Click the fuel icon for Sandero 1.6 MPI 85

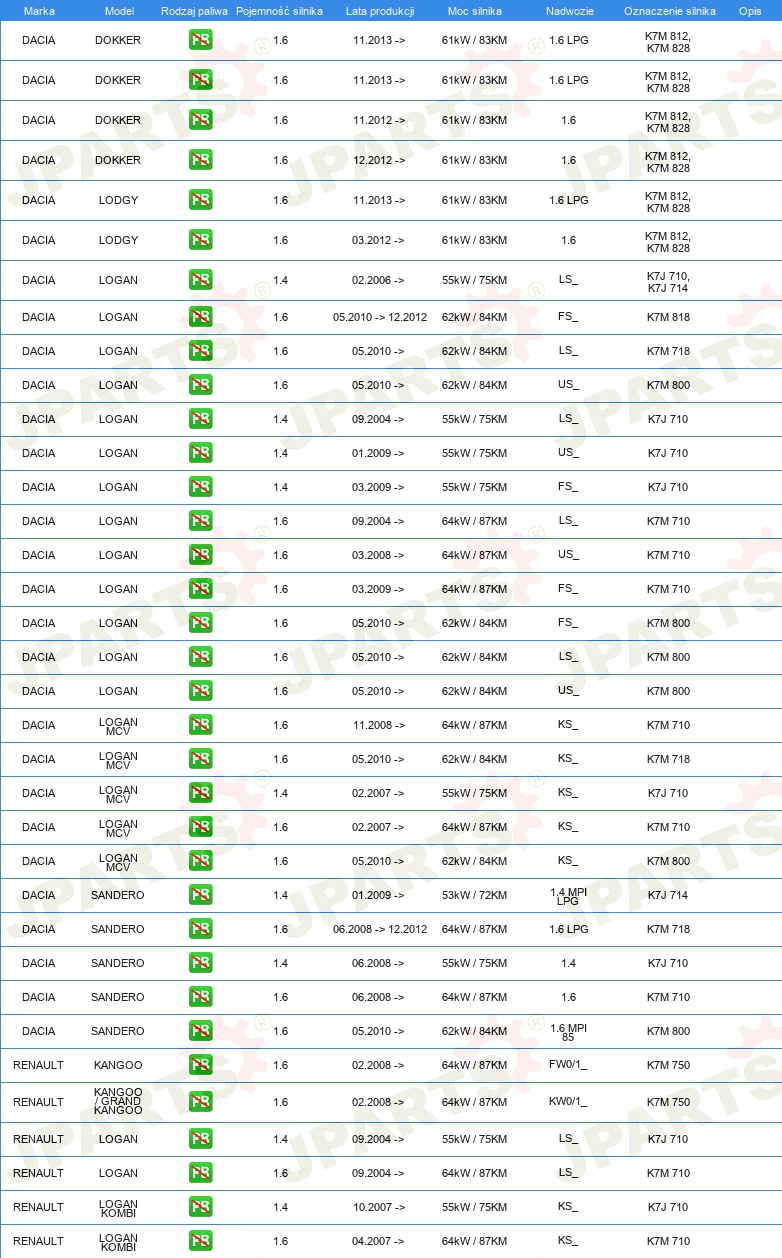pos(200,1031)
